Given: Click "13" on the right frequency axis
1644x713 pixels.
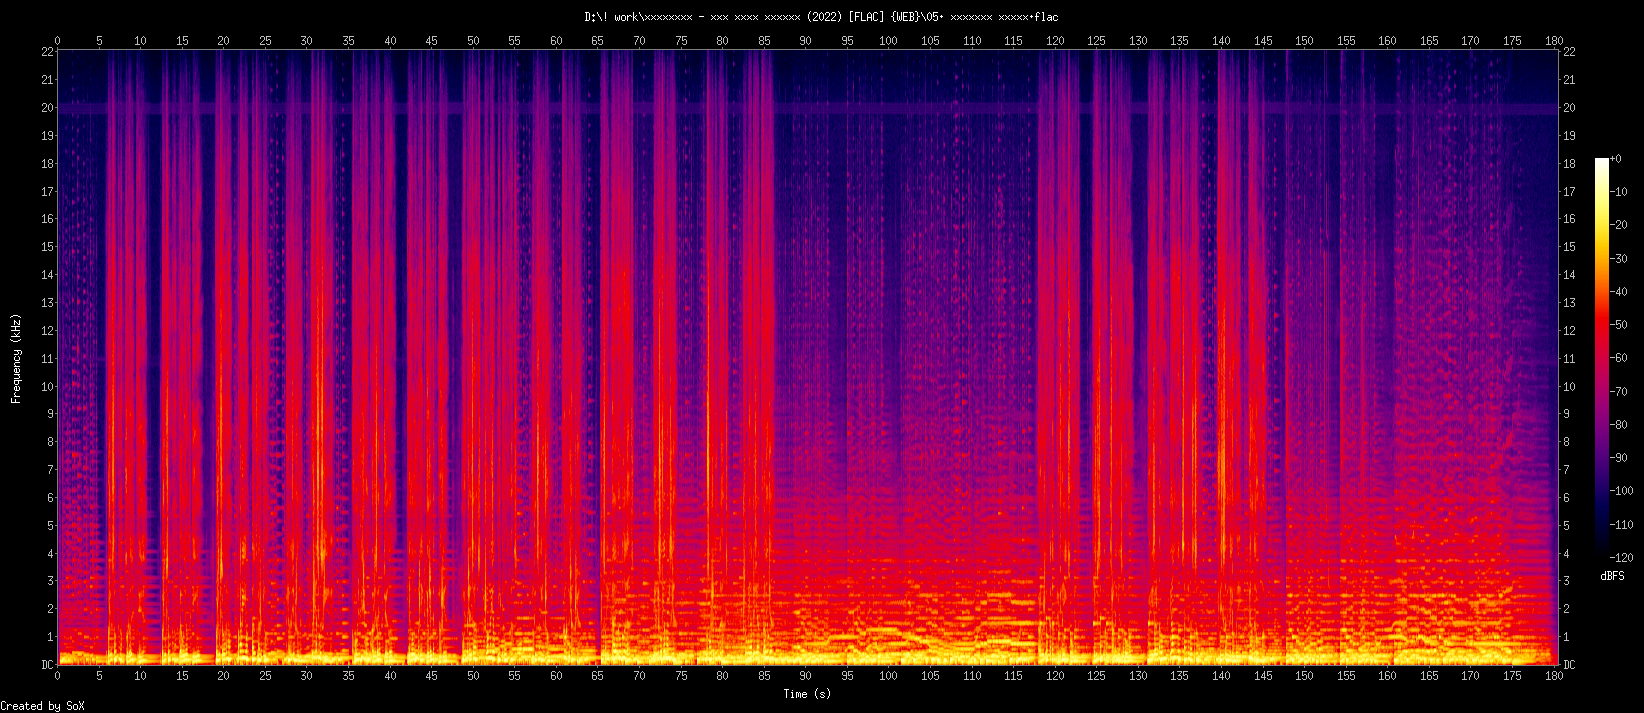Looking at the screenshot, I should pos(1569,303).
